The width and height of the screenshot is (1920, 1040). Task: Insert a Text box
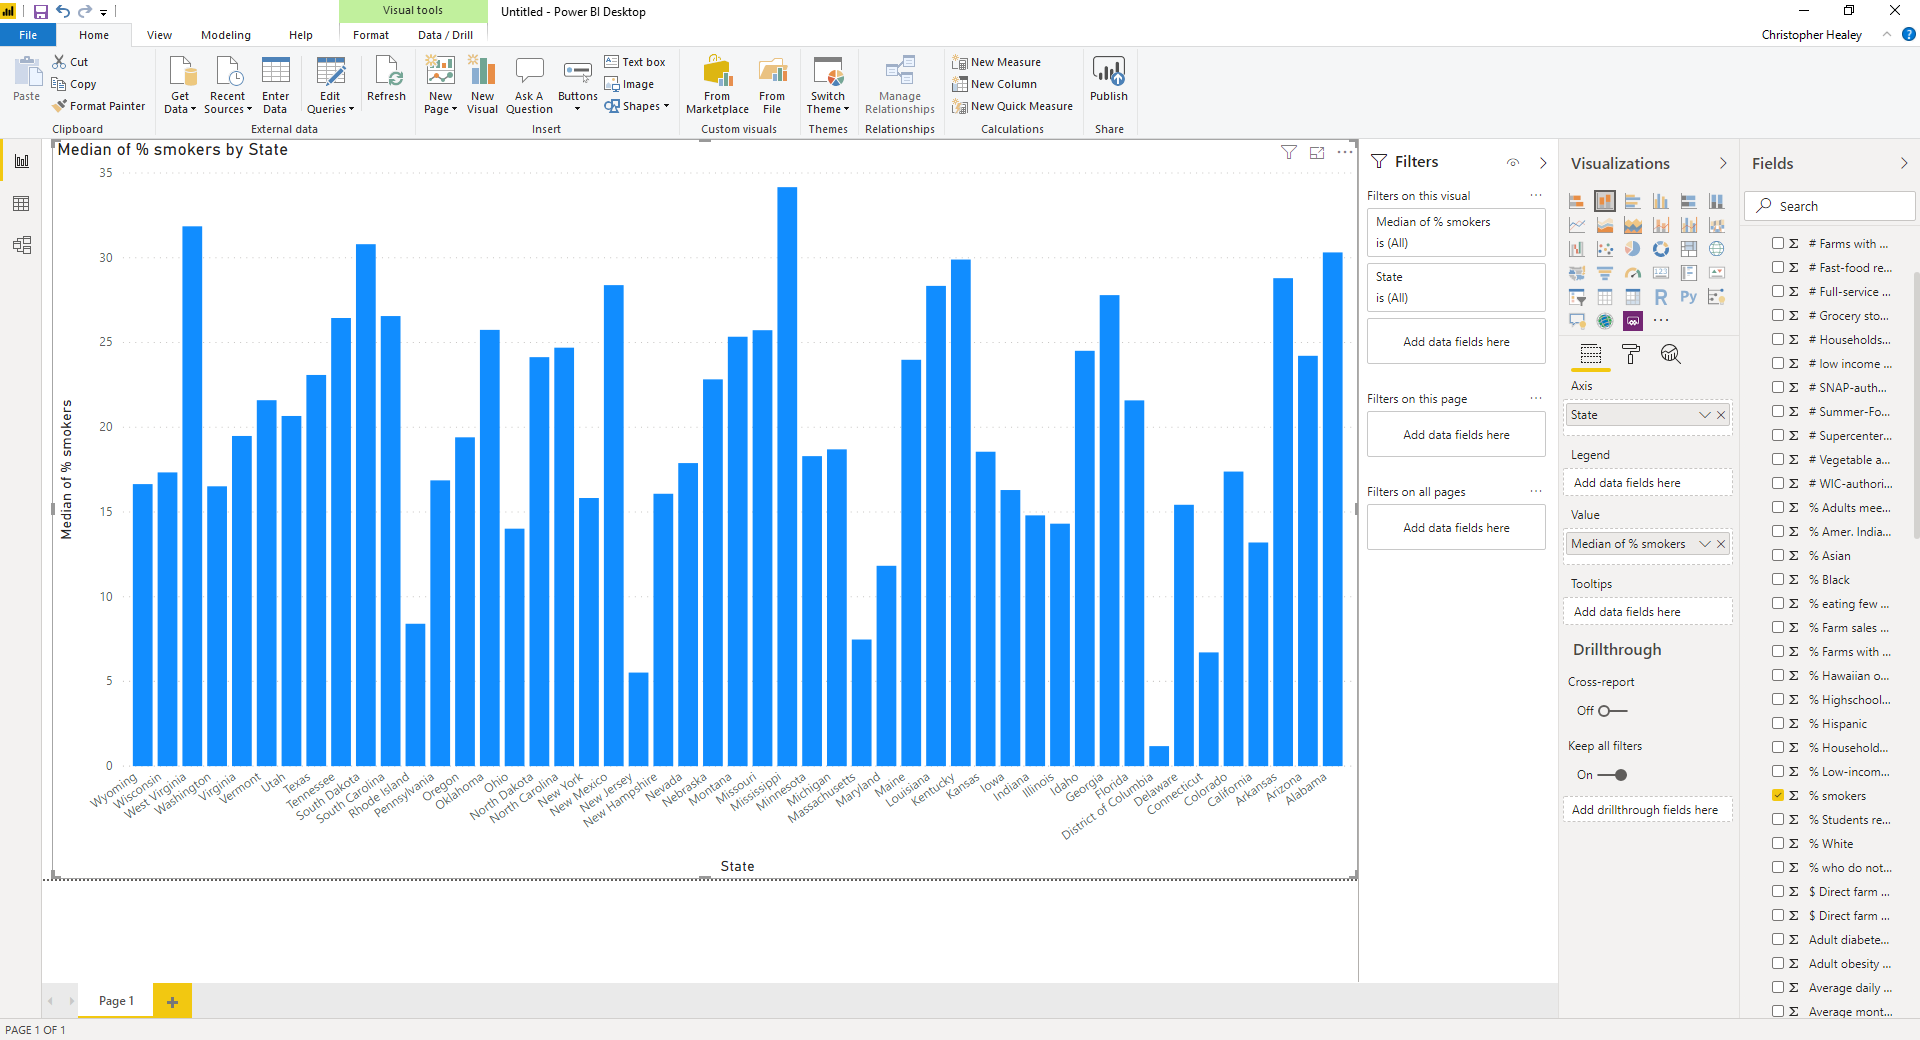[x=635, y=62]
